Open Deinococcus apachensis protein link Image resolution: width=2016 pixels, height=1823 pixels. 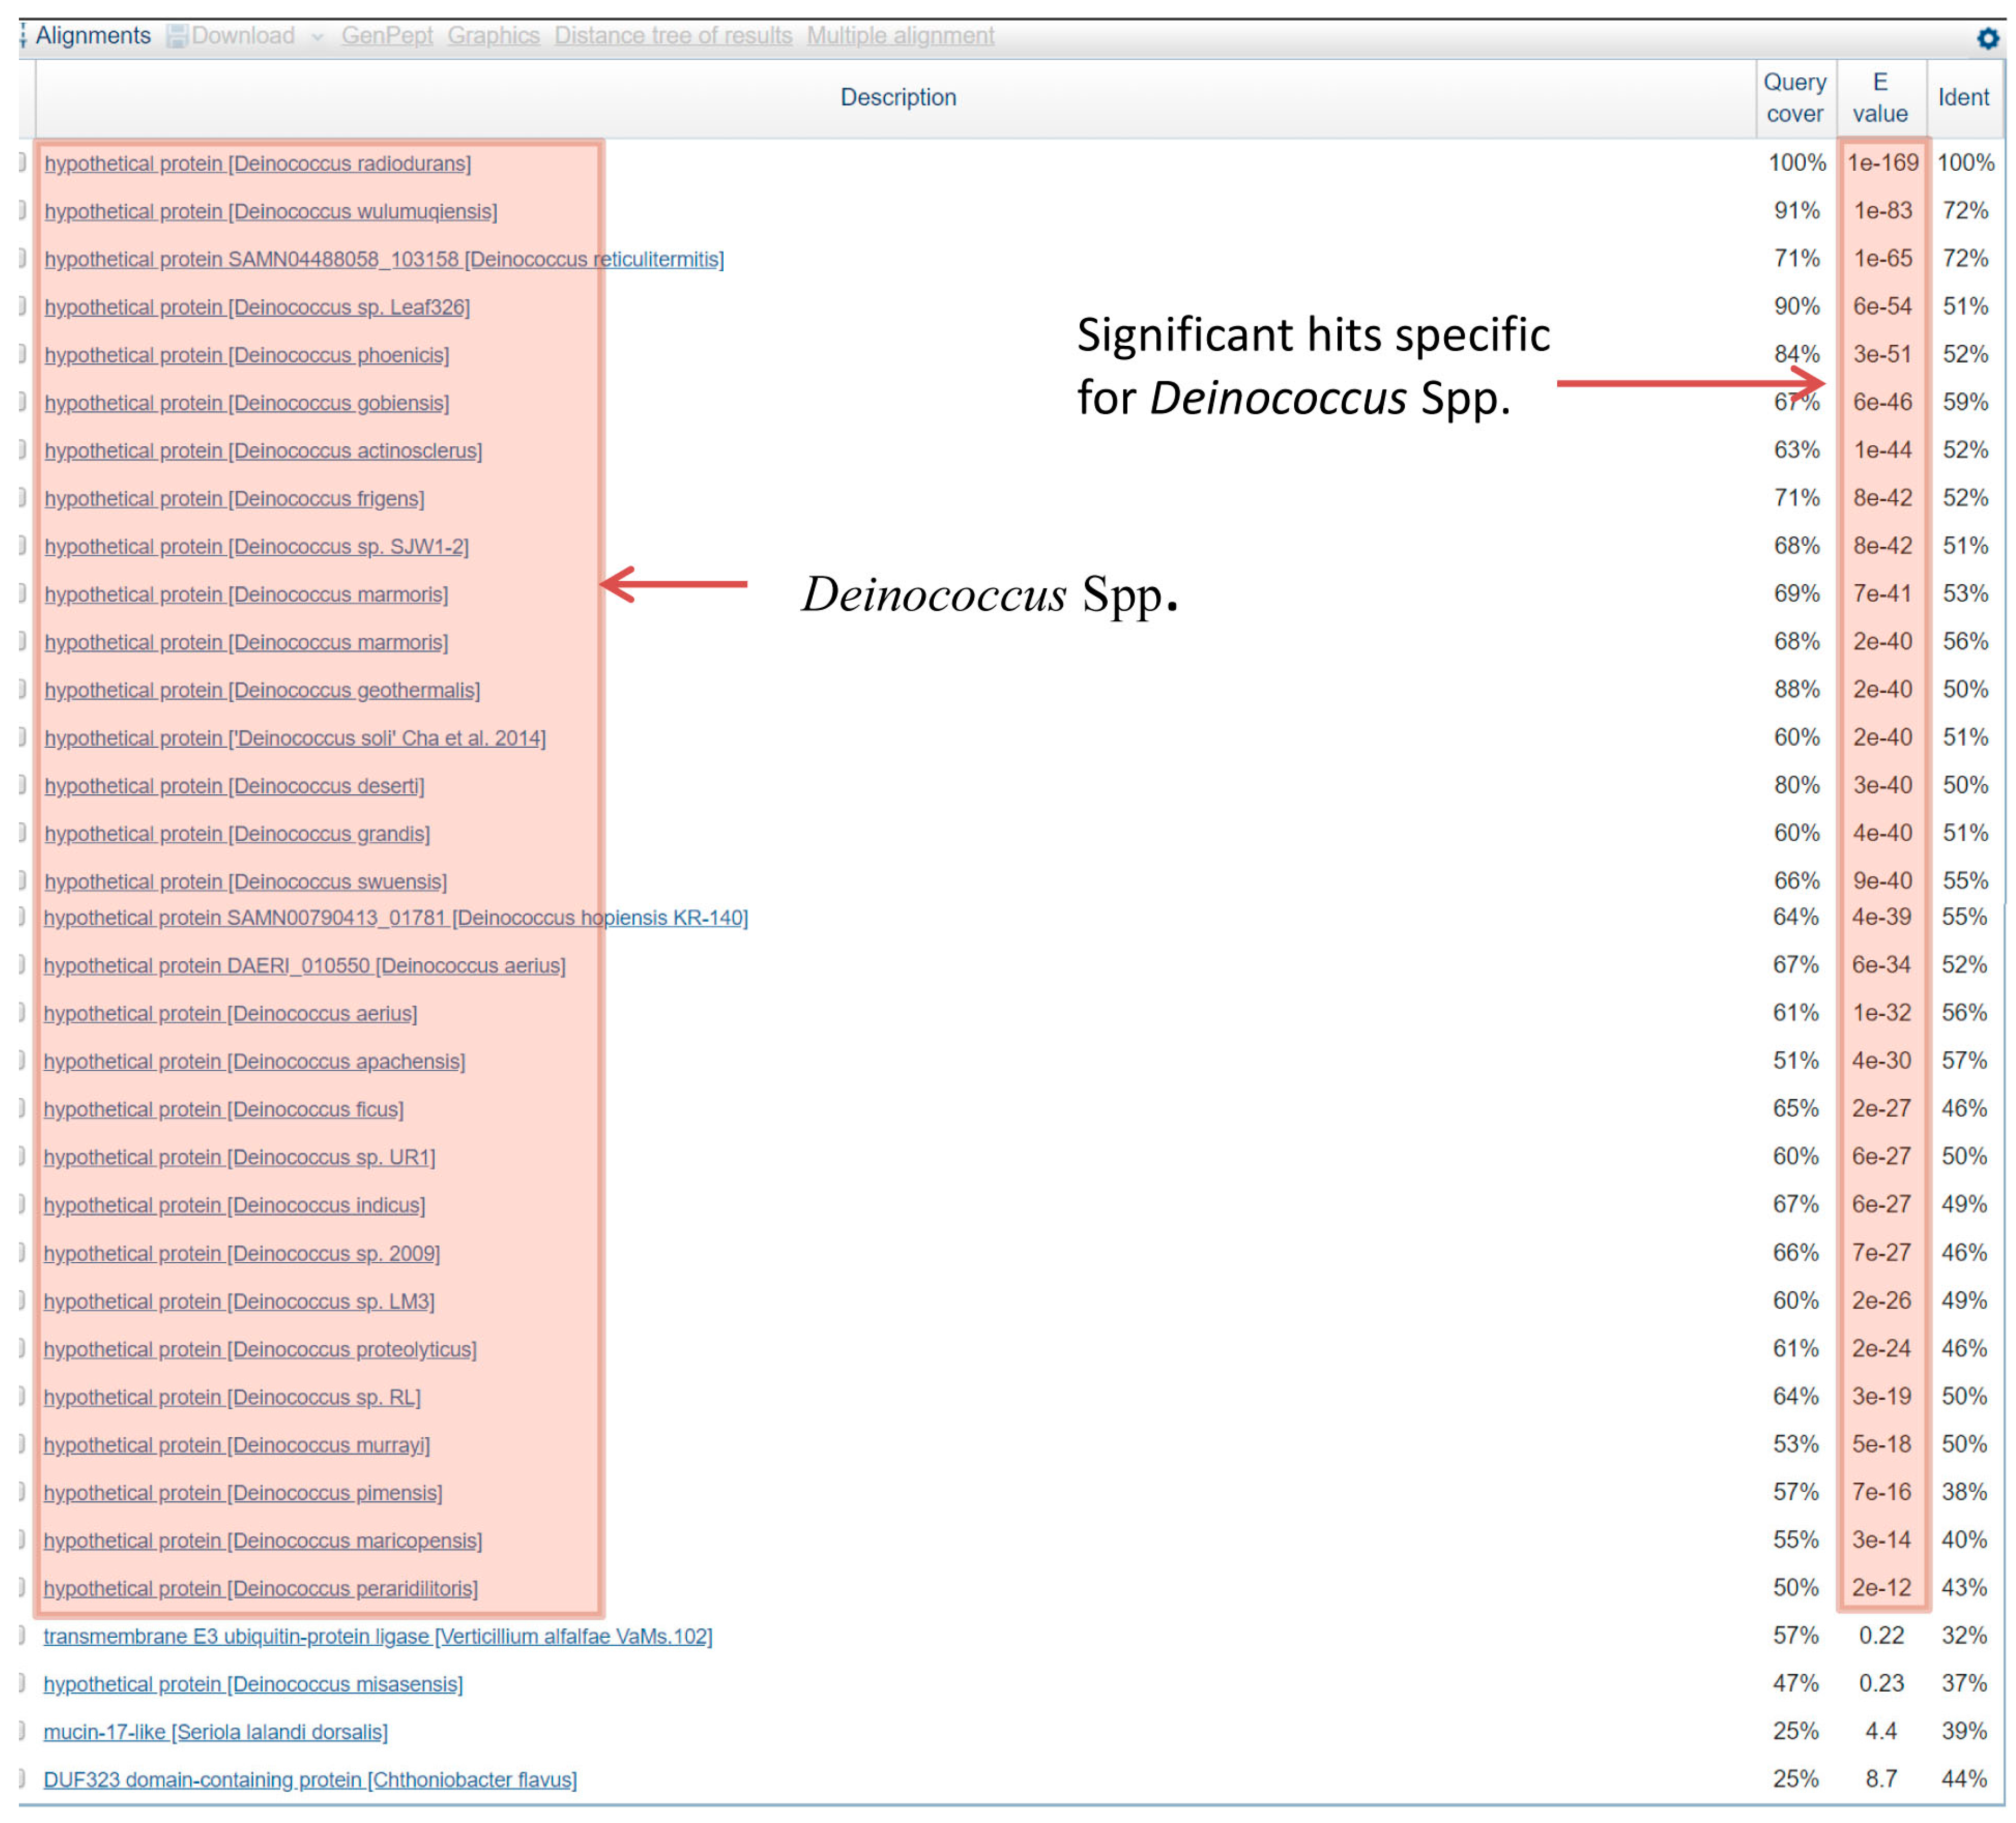[x=254, y=1063]
